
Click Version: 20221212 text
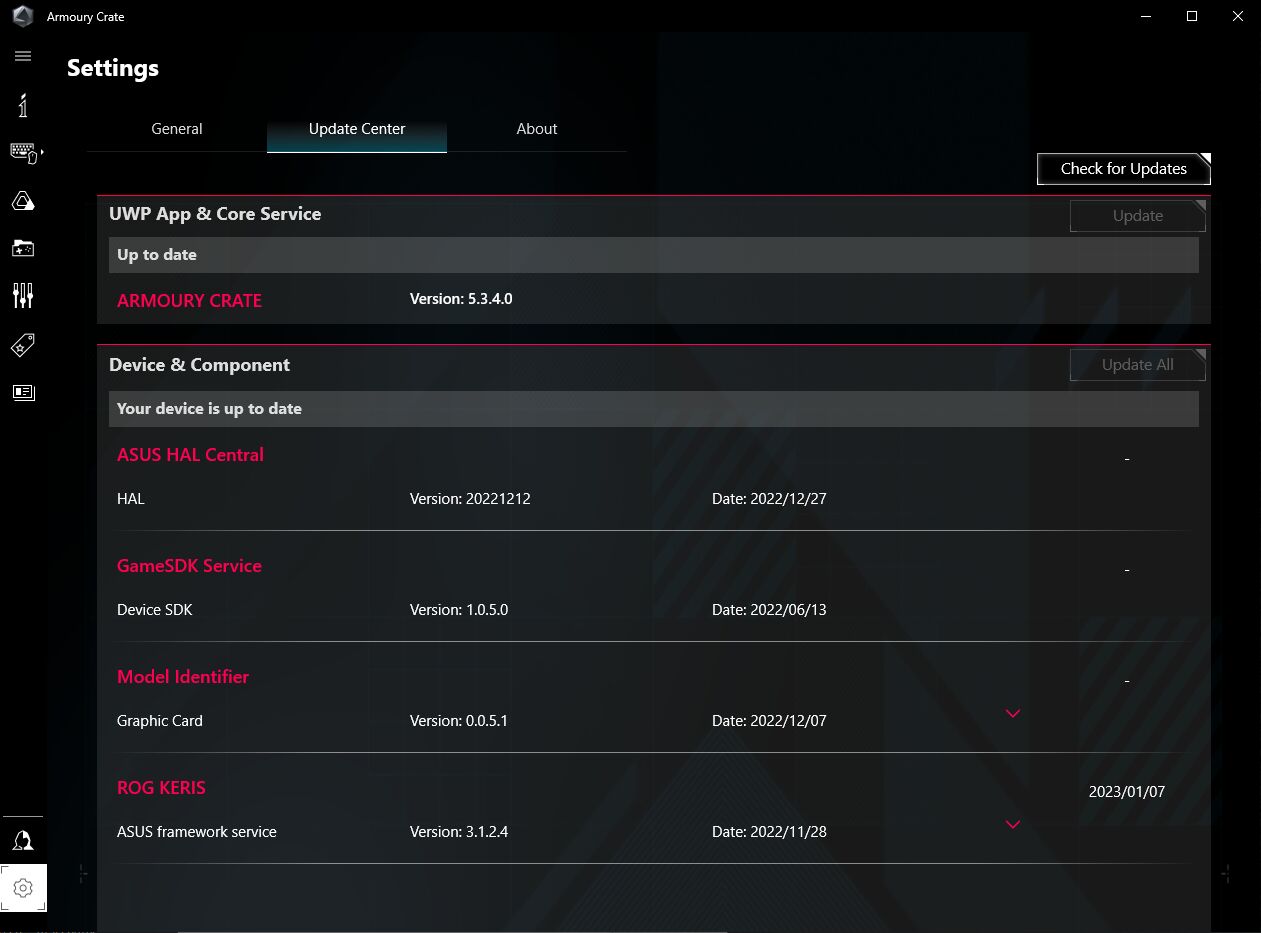[x=470, y=498]
